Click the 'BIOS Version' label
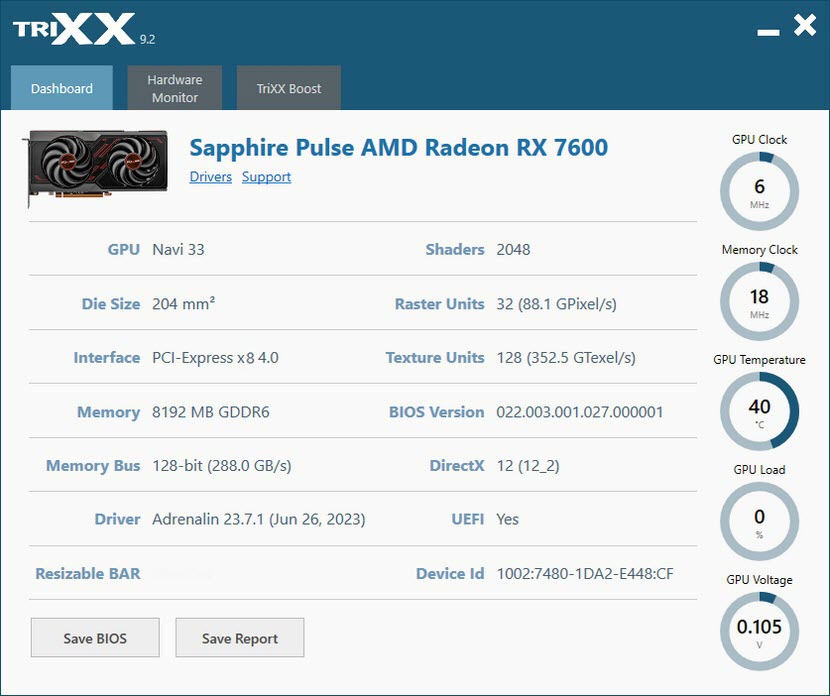Screen dimensions: 830x696 pos(436,412)
